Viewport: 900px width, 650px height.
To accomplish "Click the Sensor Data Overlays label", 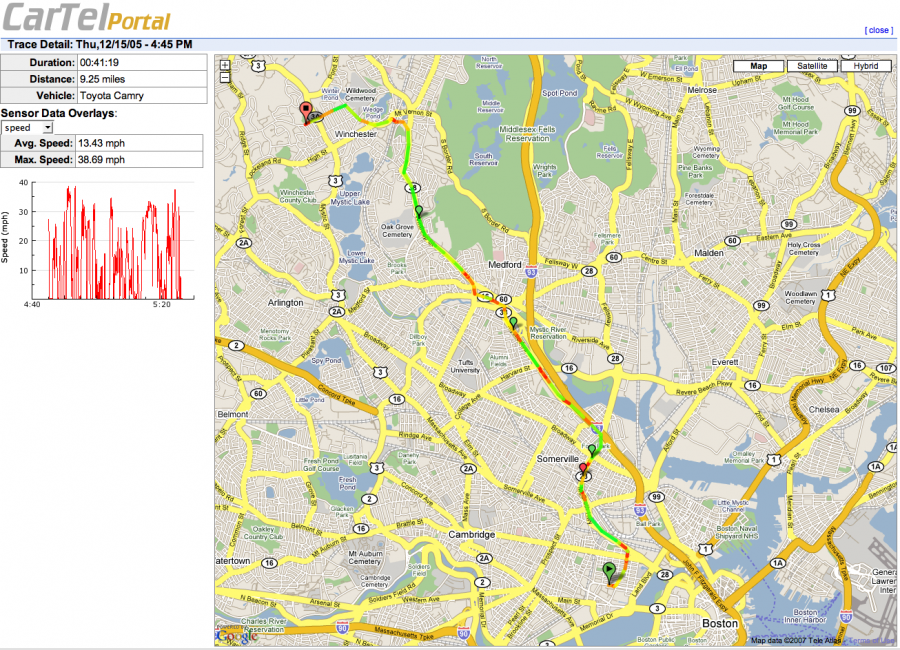I will coord(59,113).
